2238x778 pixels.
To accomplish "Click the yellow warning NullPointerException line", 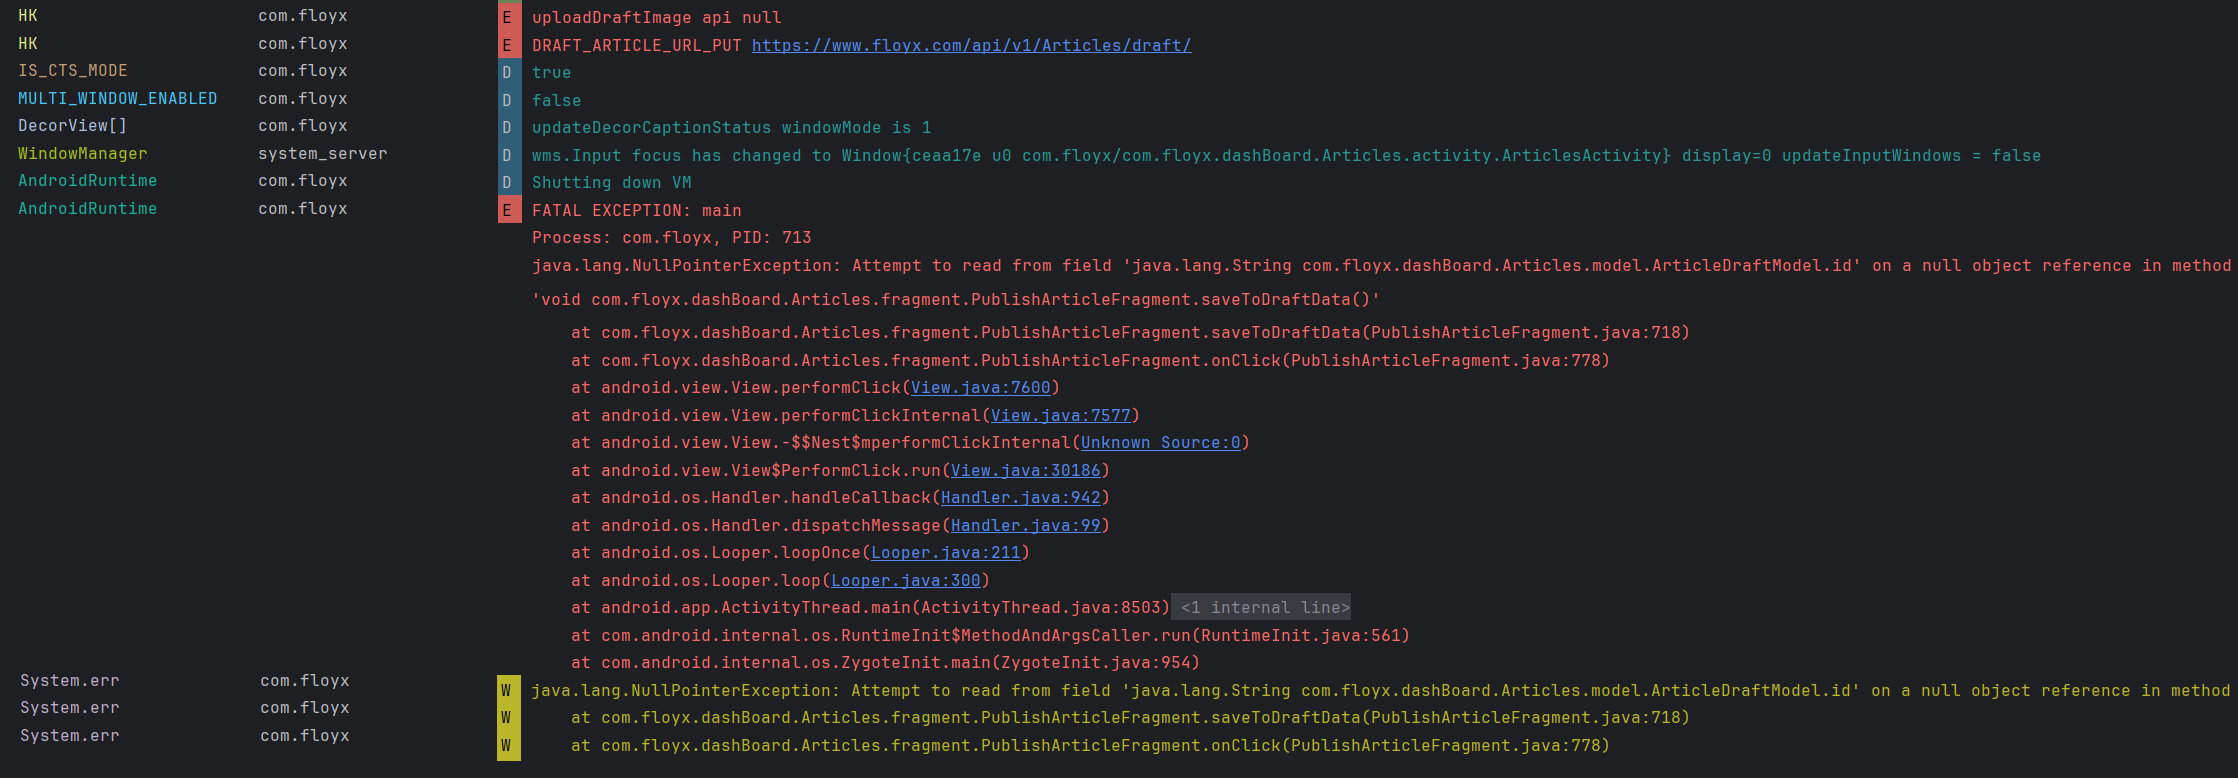I will [x=1380, y=691].
